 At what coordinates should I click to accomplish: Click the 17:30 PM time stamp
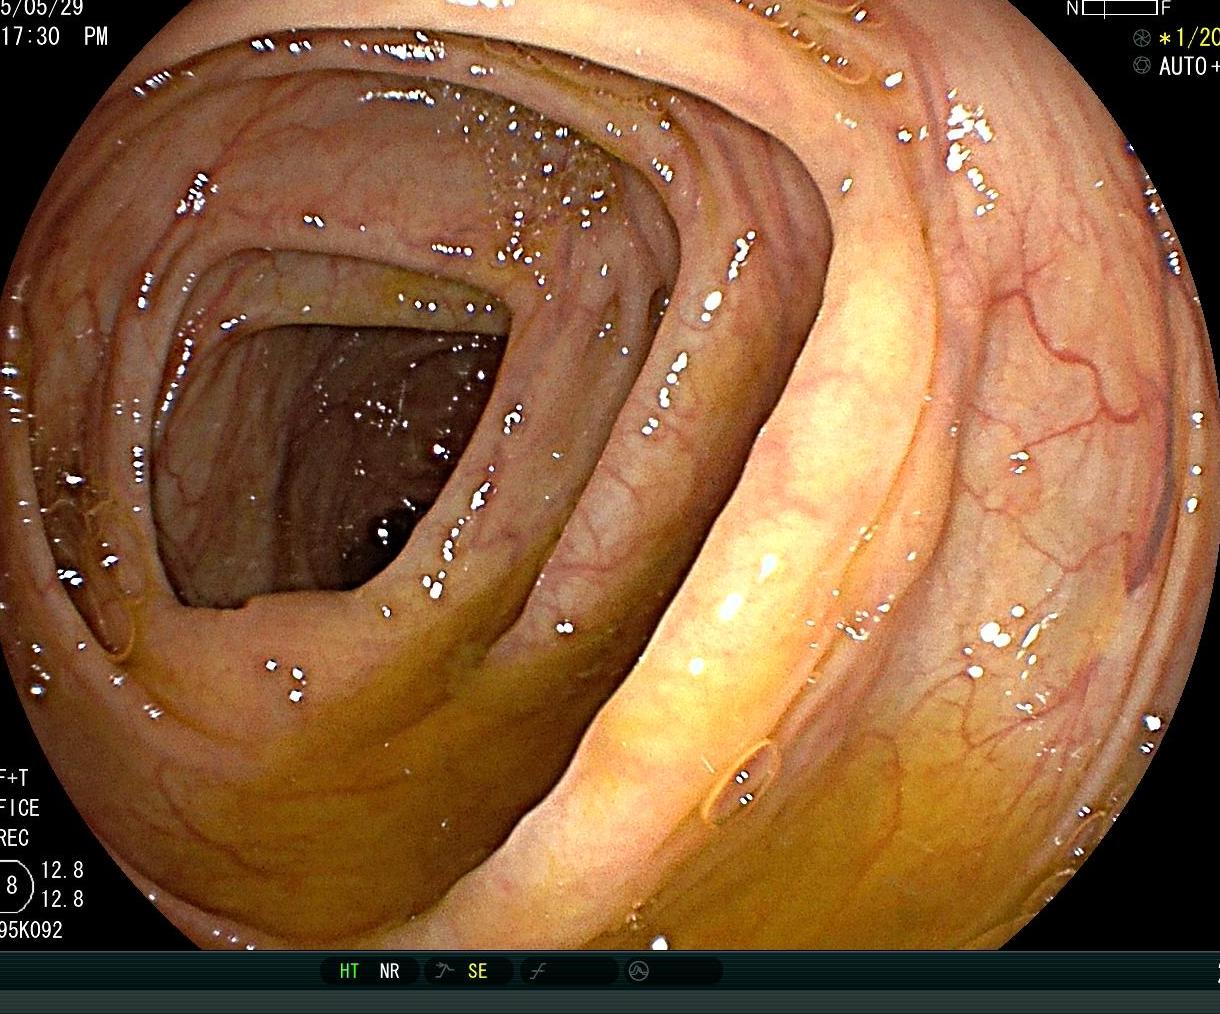54,37
